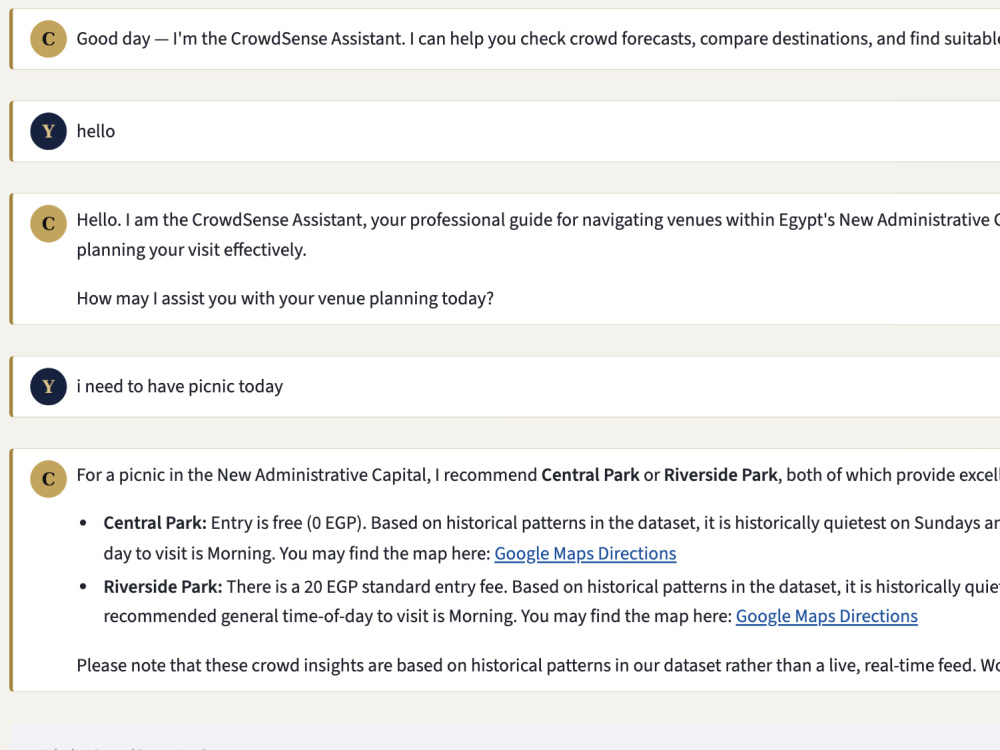Click 'Hello. I am the CrowdSense Assistant' line

tap(538, 220)
